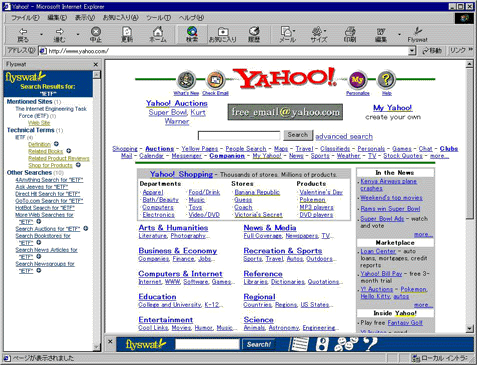Screen dimensions: 477x365
Task: Click the Stop icon in the toolbar
Action: (96, 34)
